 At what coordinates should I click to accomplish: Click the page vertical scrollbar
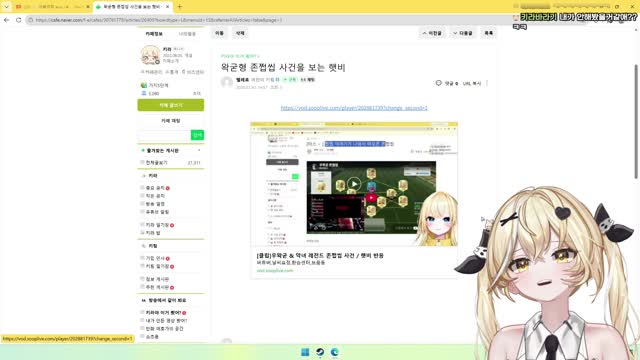point(636,121)
